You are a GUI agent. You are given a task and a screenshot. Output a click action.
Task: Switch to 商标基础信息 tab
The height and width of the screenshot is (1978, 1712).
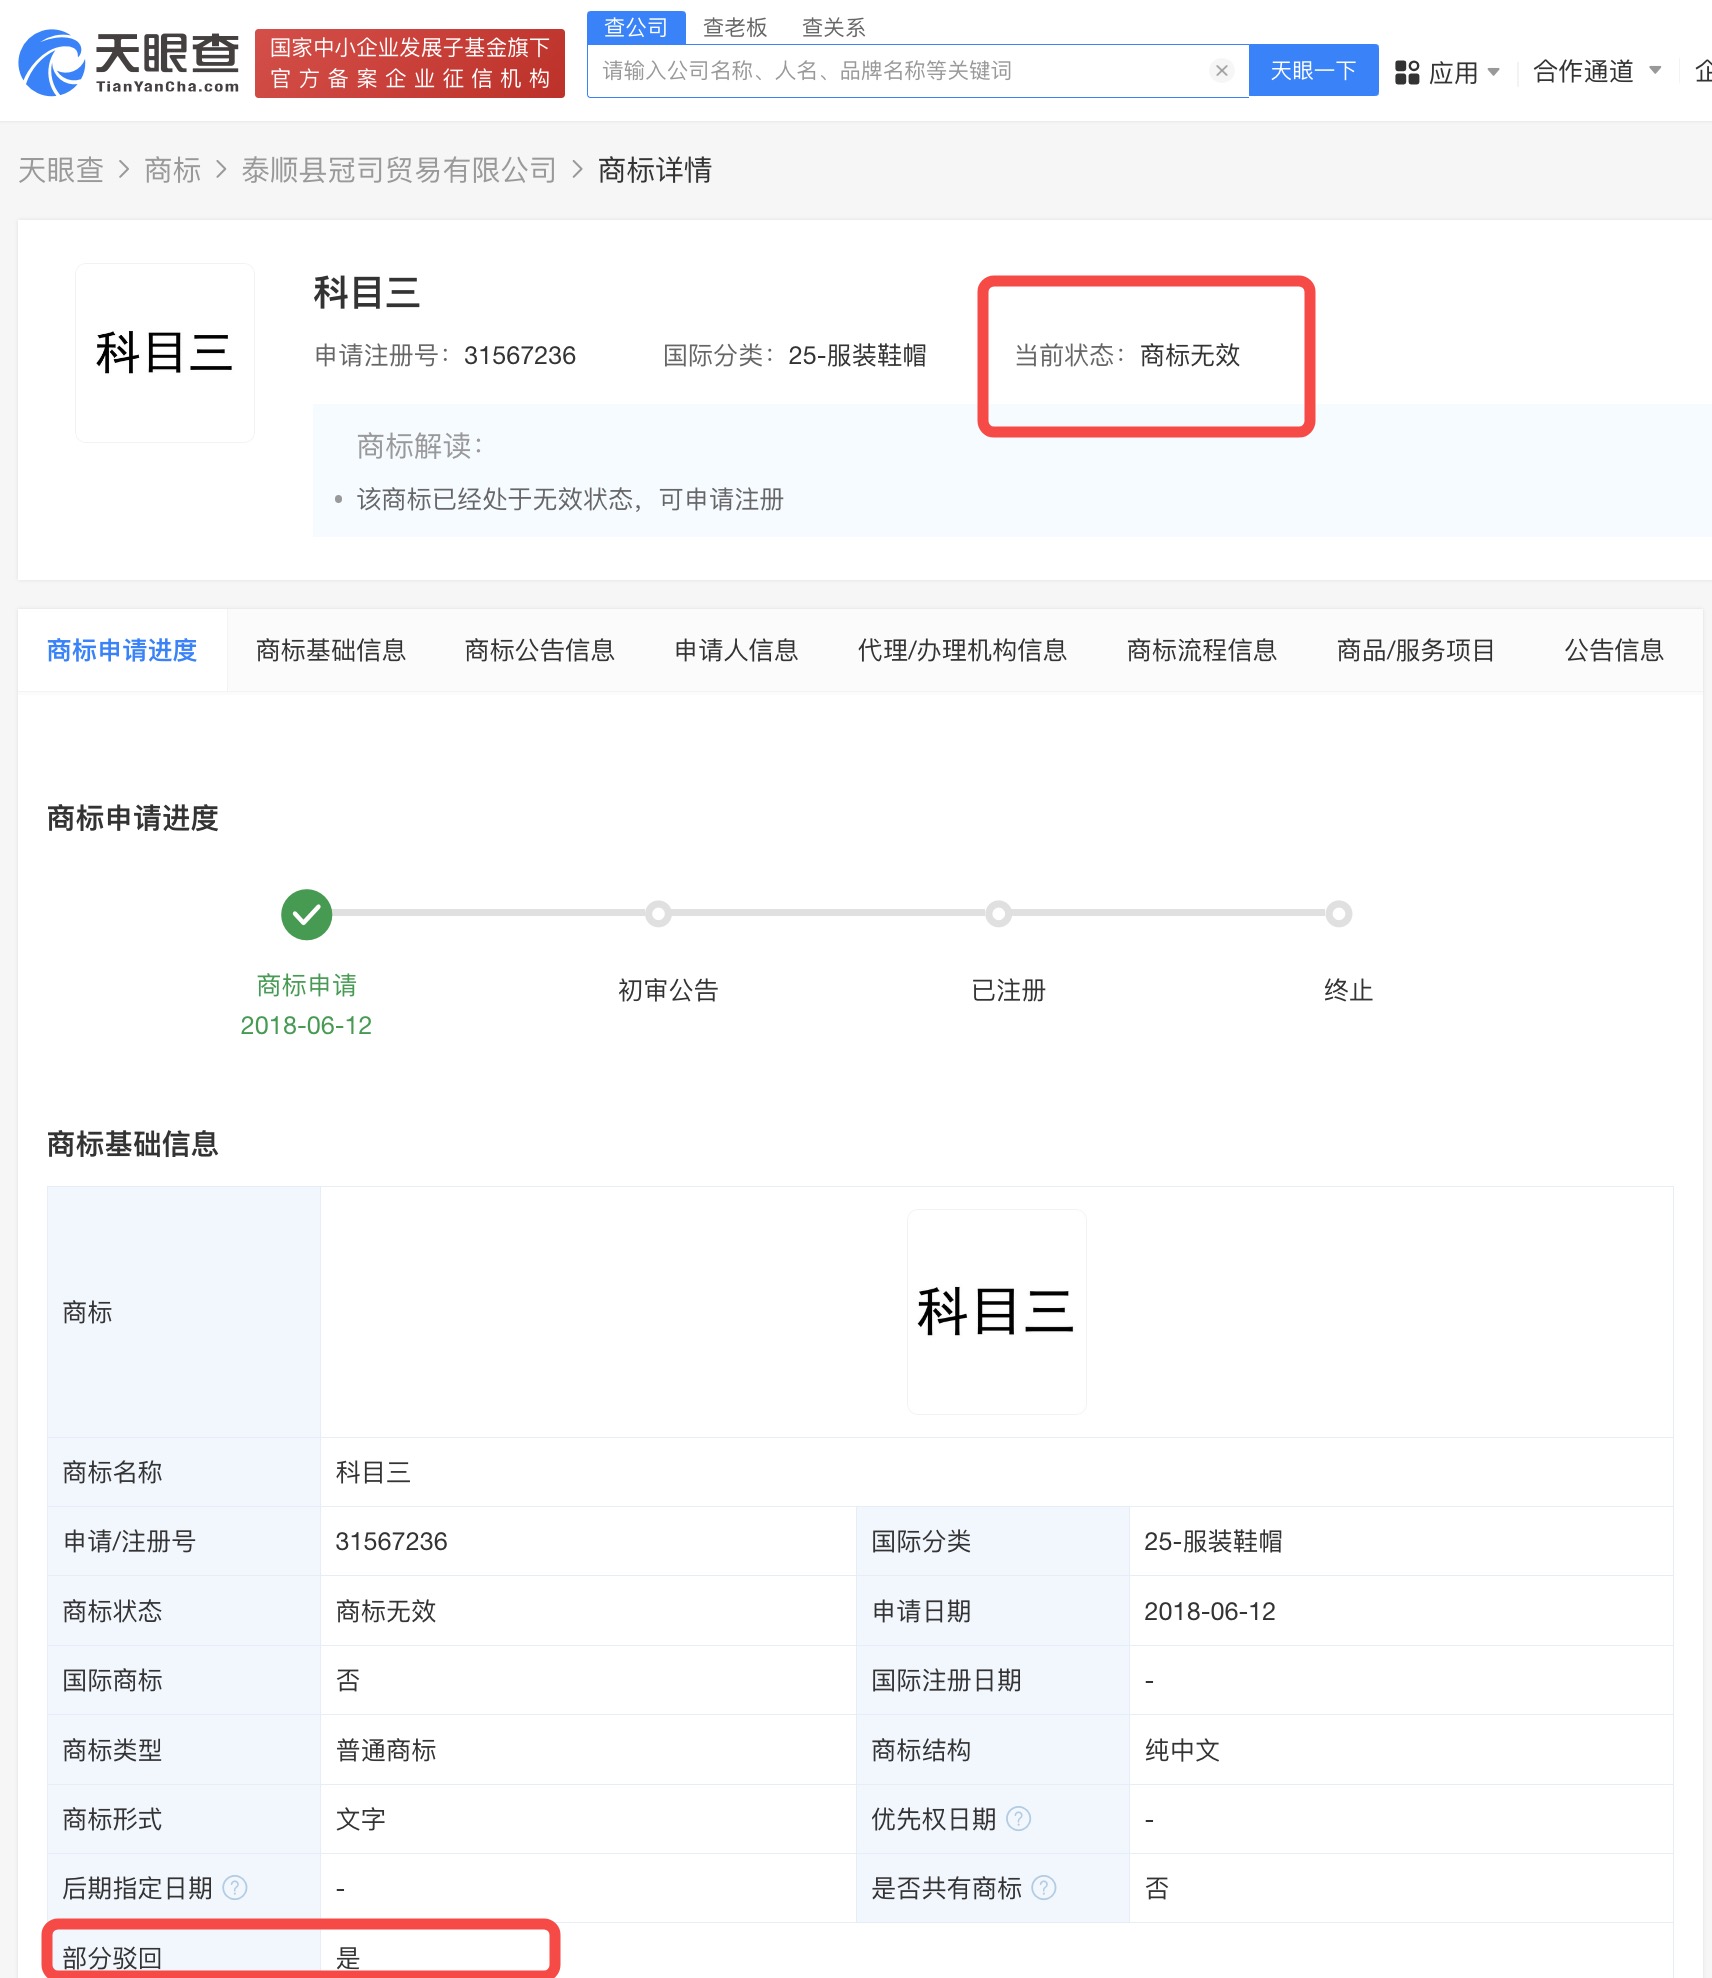click(331, 650)
